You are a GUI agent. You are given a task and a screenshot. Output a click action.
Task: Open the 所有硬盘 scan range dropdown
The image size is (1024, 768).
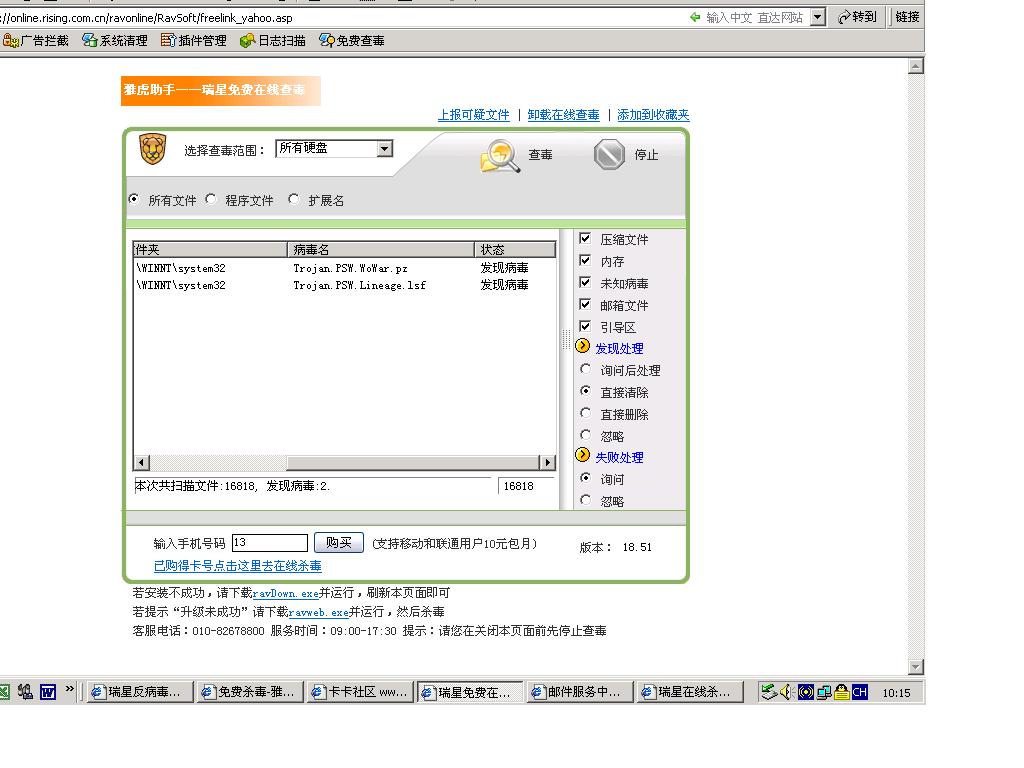385,149
